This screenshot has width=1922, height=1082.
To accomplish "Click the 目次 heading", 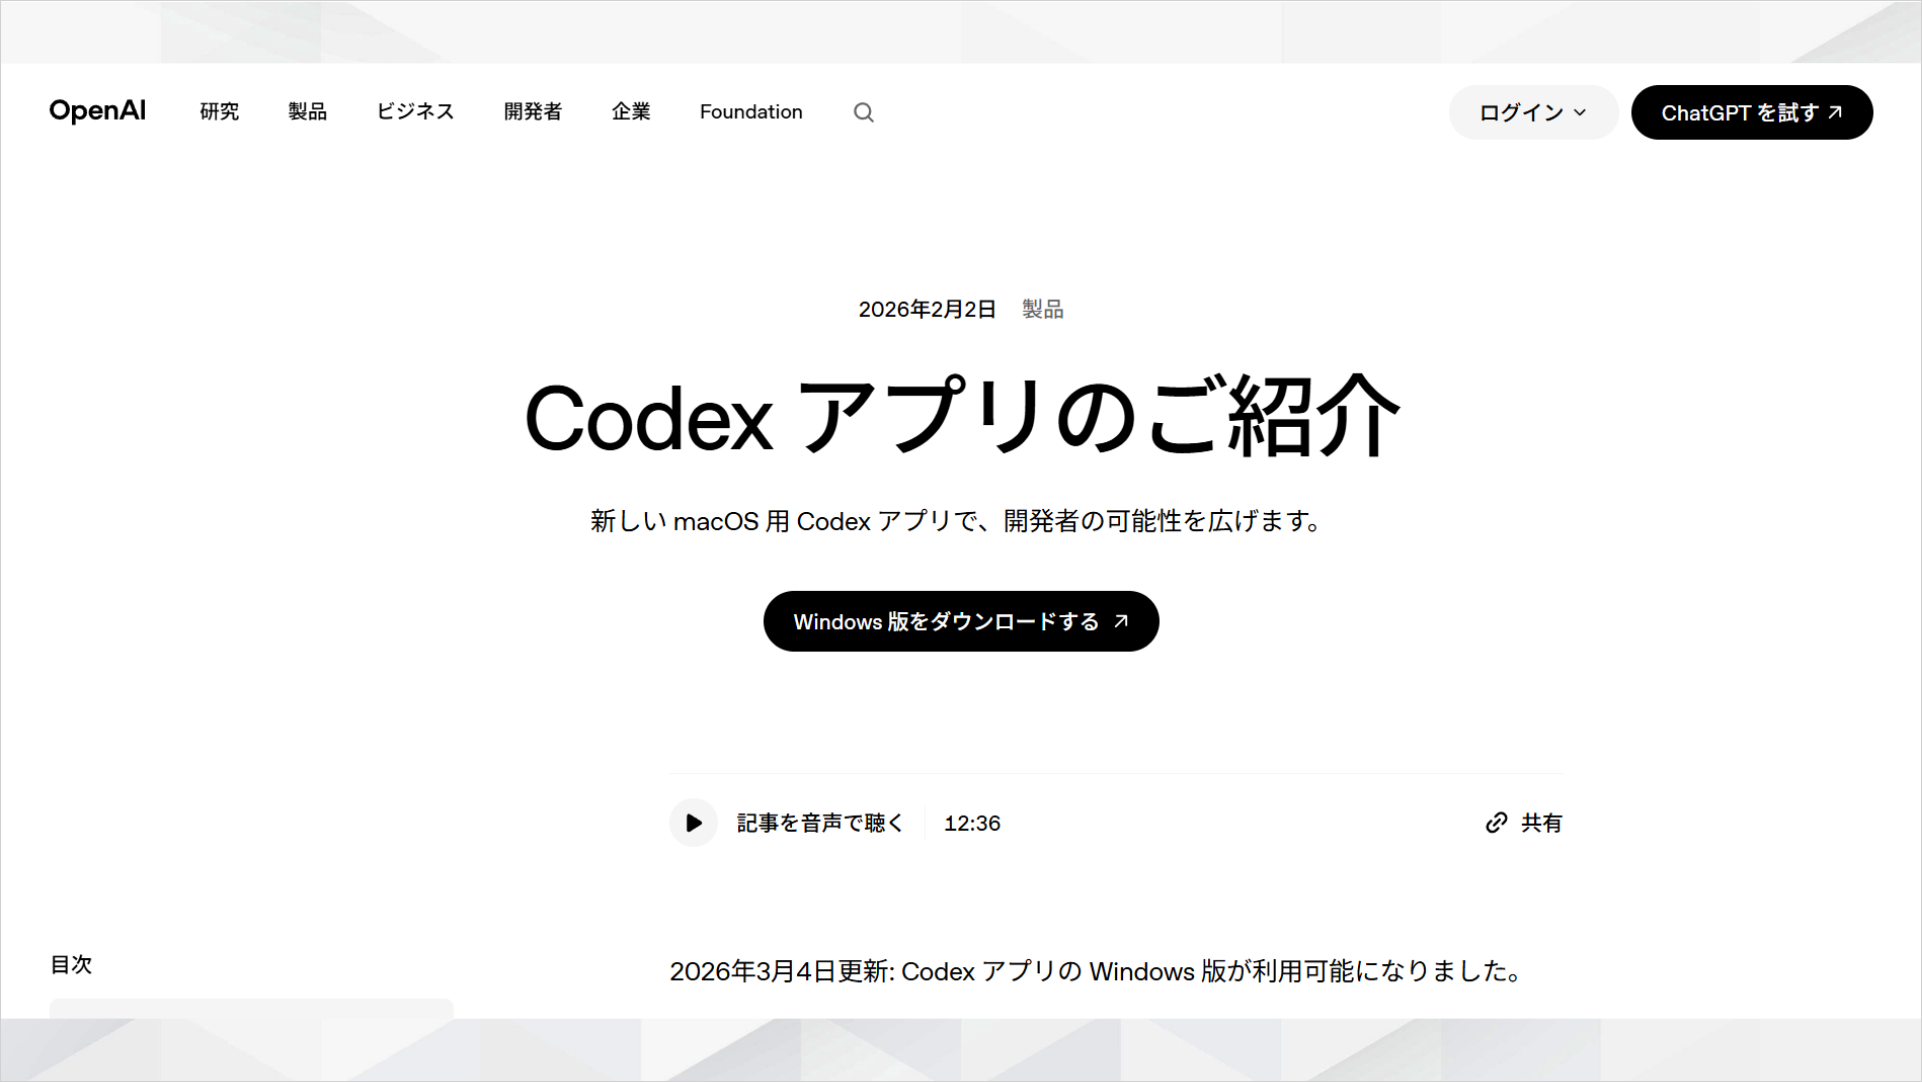I will (71, 964).
